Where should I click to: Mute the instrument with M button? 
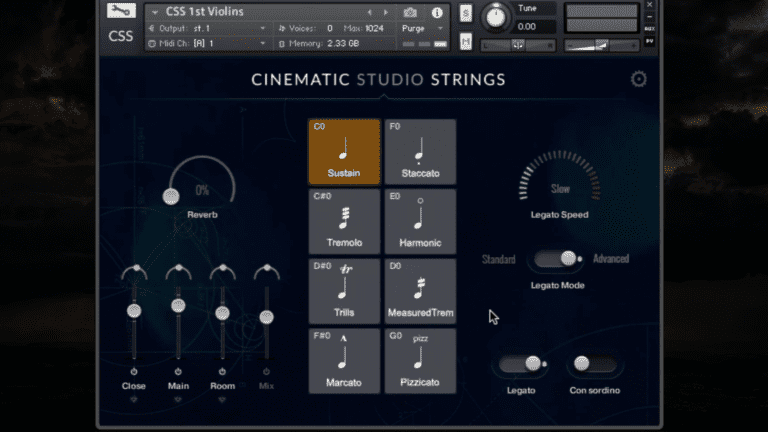click(466, 42)
